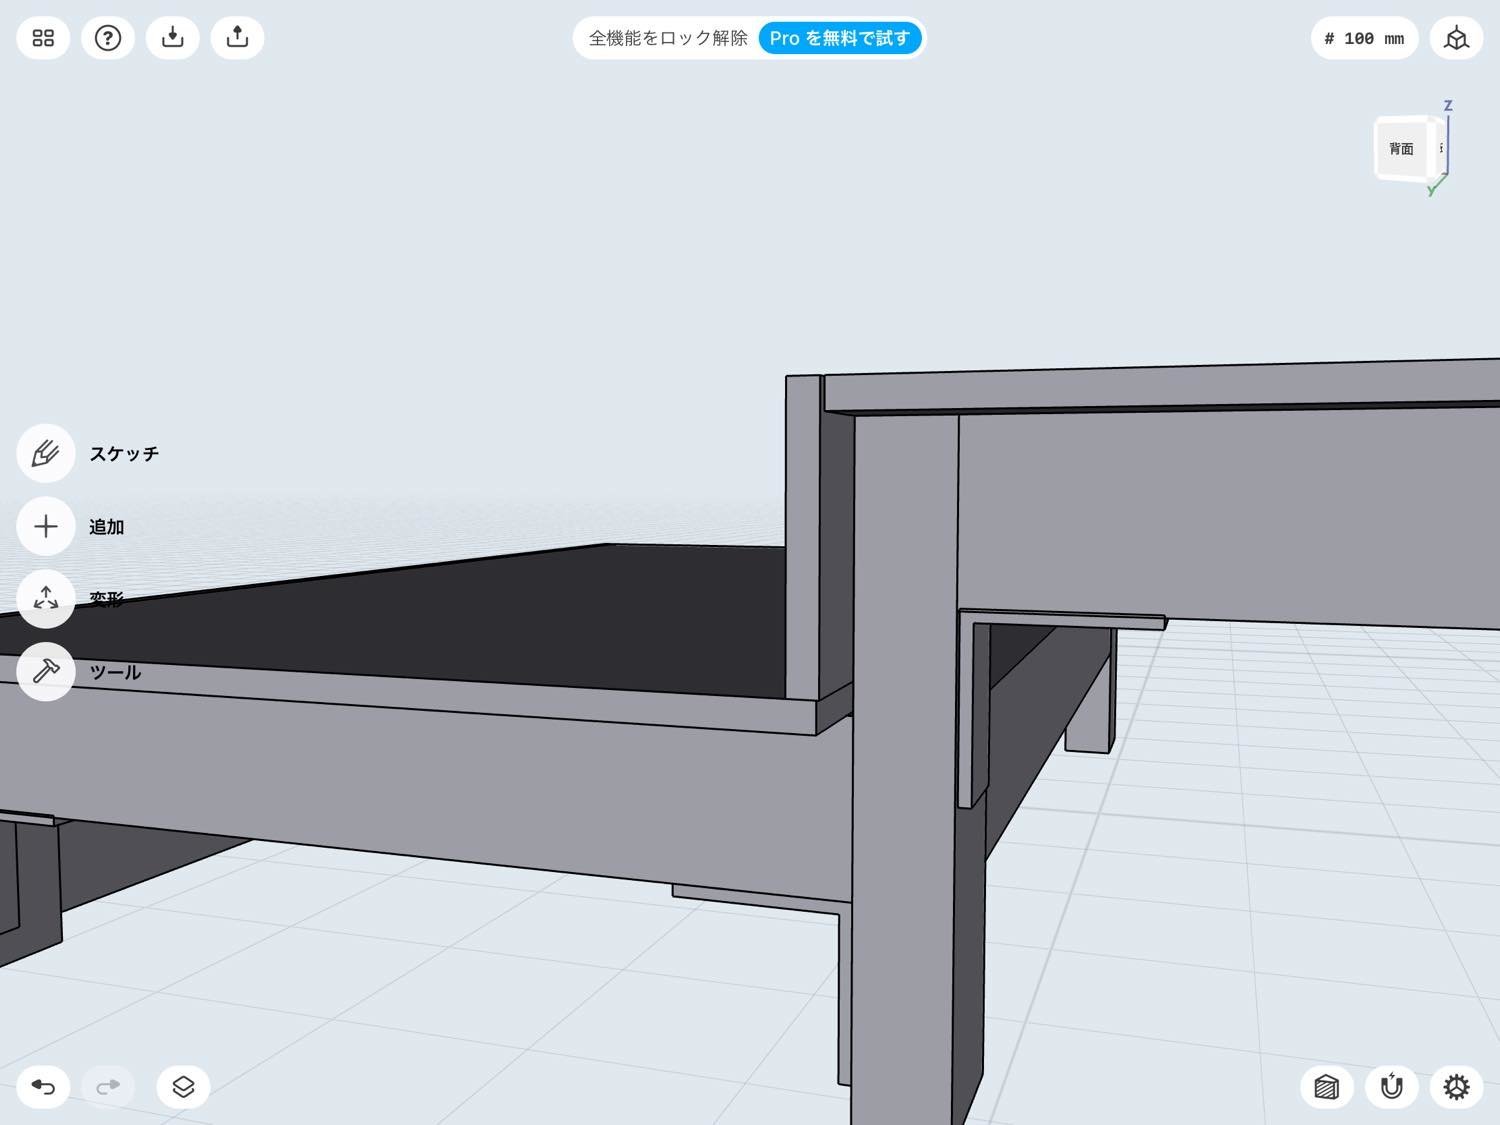Screen dimensions: 1500x1125
Task: Tap the import download icon
Action: click(173, 38)
